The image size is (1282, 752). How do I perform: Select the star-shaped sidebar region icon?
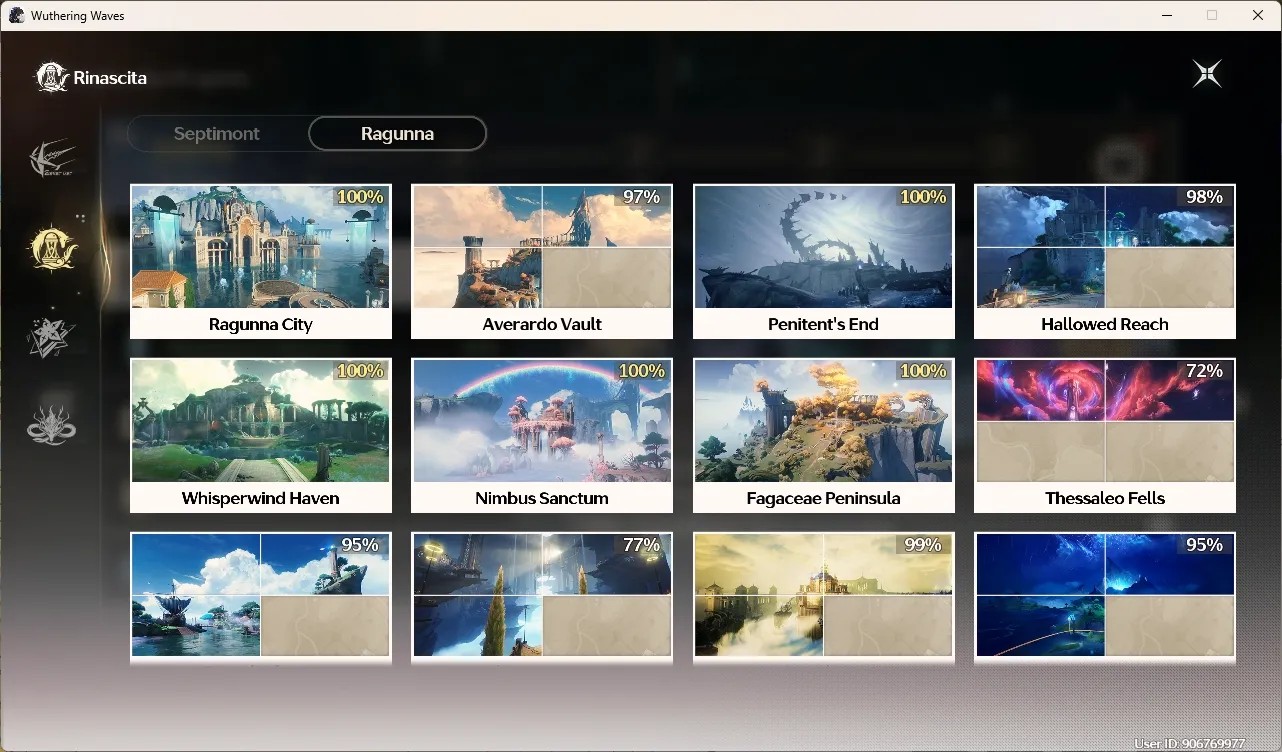coord(51,337)
